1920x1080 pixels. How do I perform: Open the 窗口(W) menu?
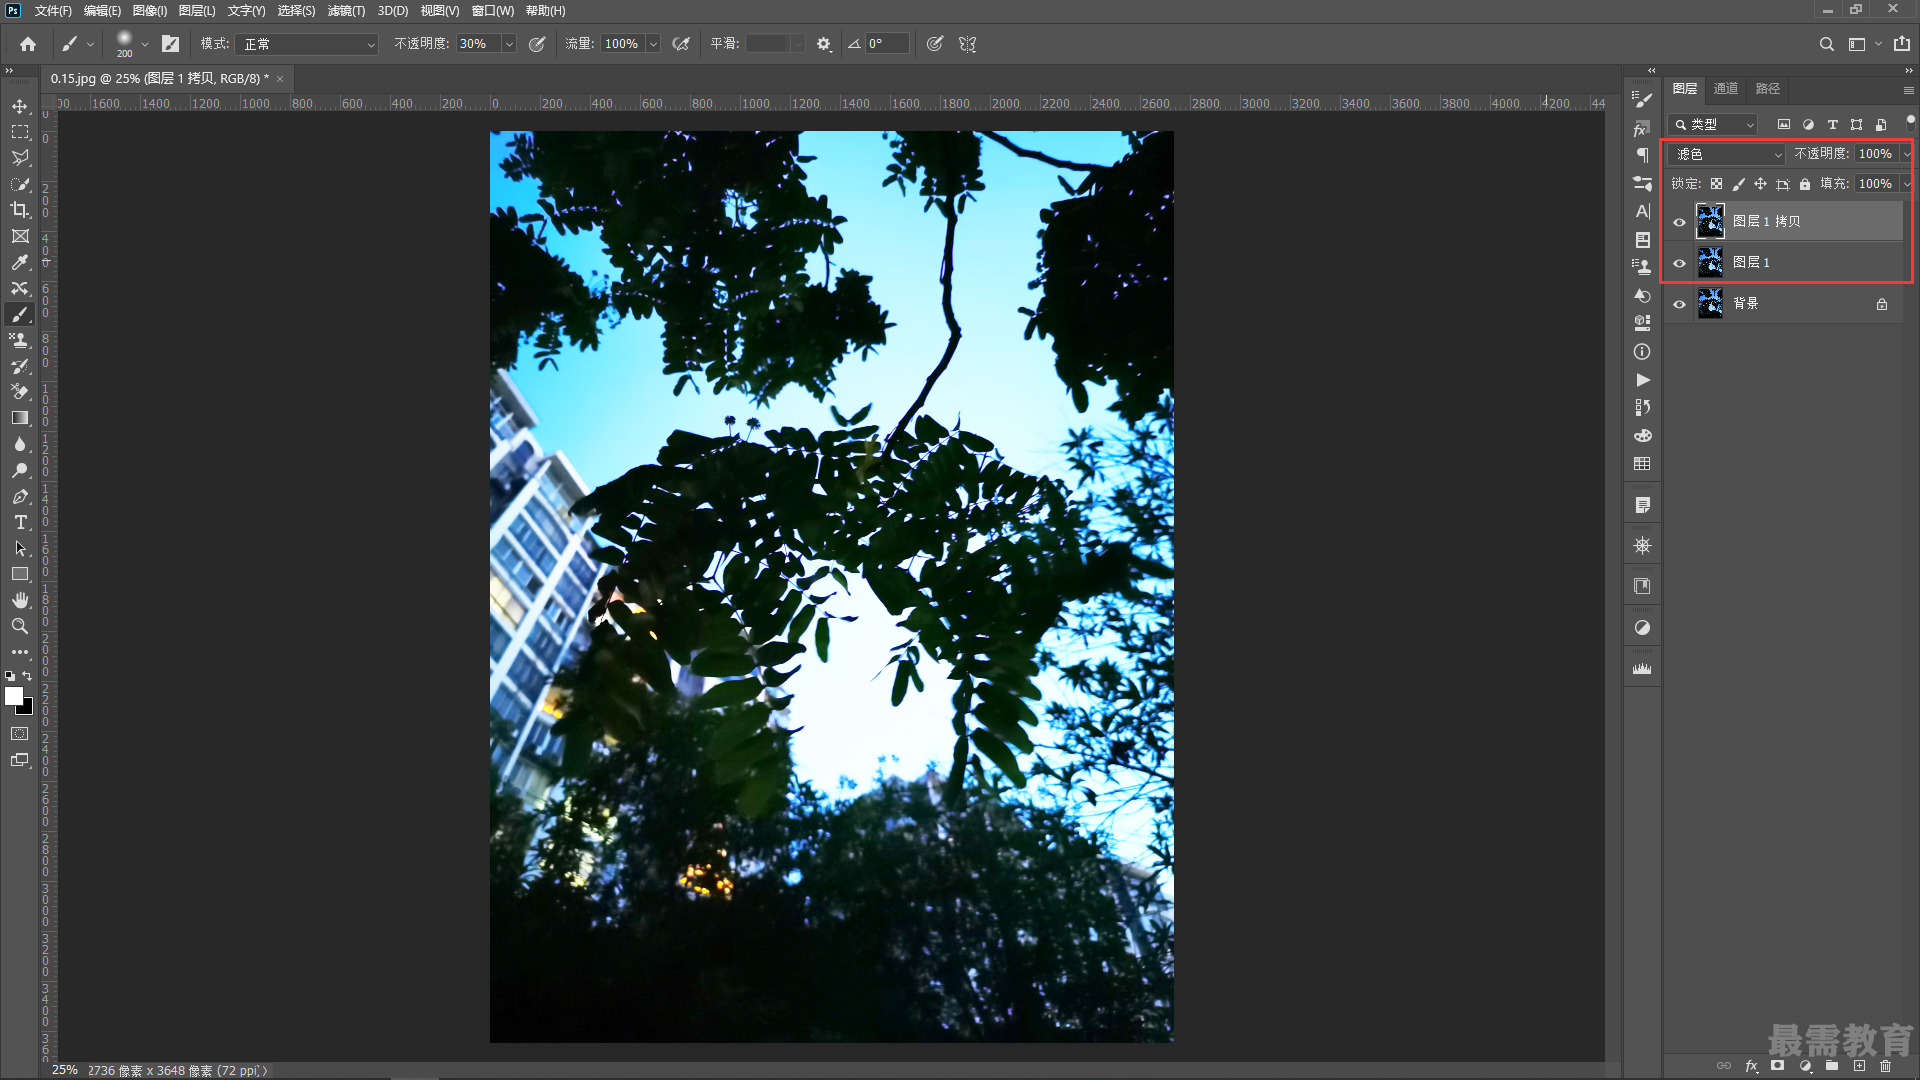pyautogui.click(x=493, y=11)
